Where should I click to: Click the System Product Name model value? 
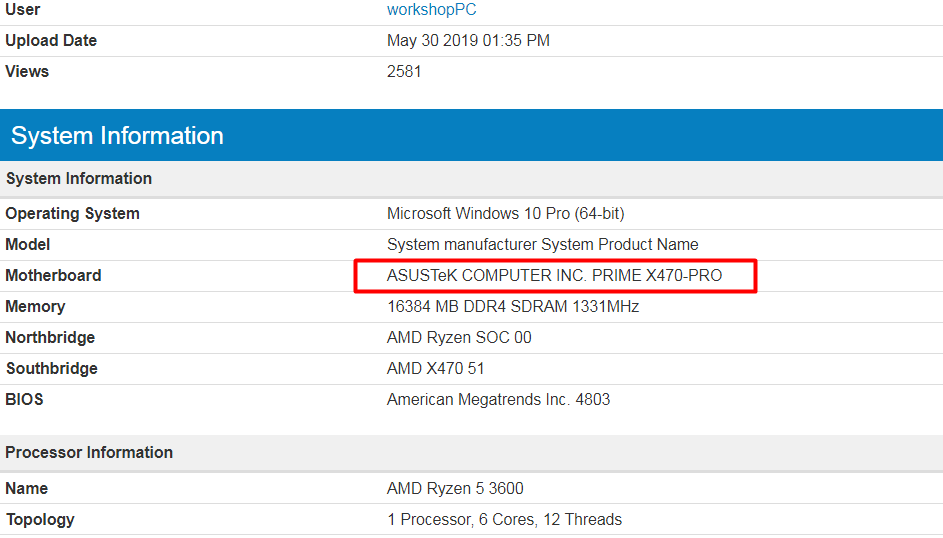[x=542, y=245]
